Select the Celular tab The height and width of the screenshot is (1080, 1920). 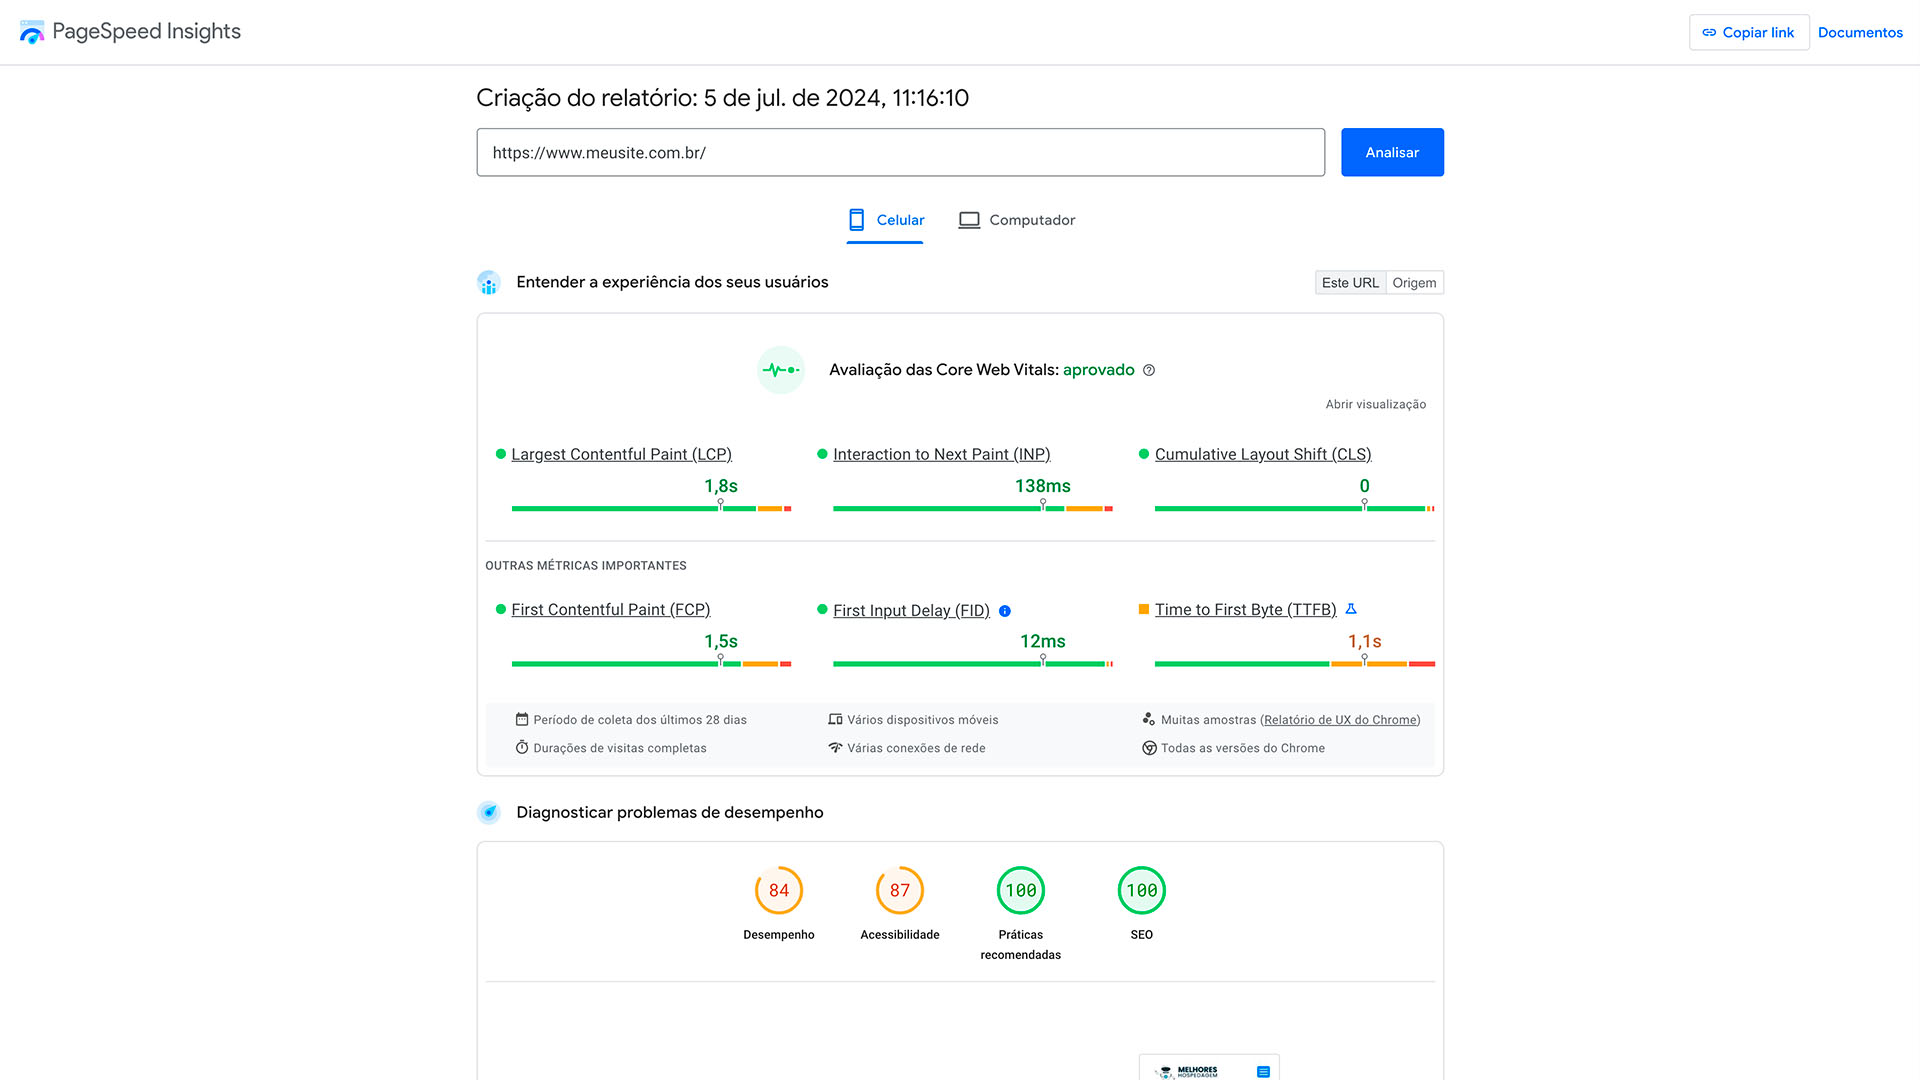884,220
